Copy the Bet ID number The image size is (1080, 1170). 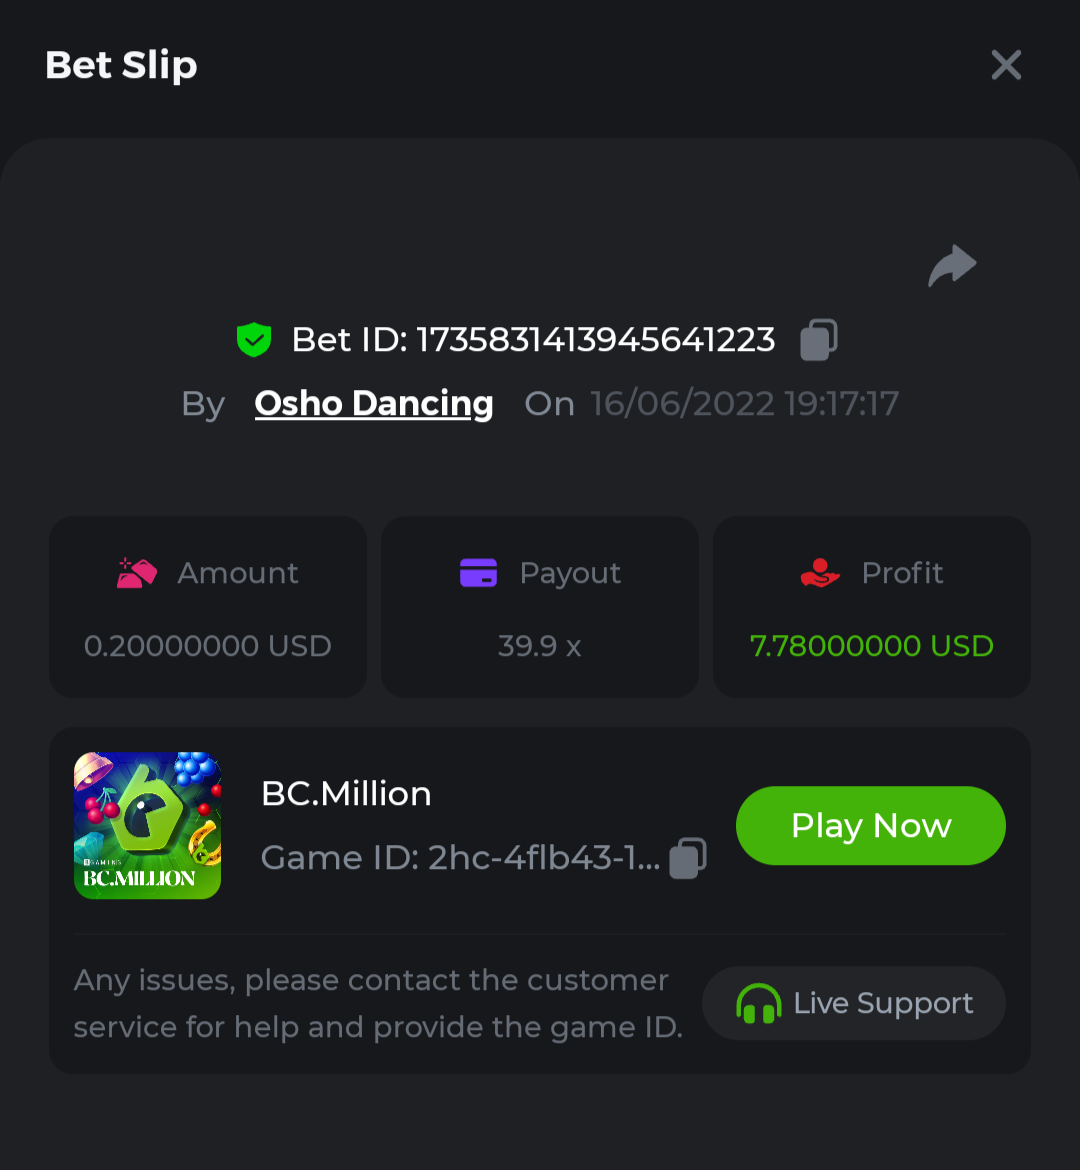tap(819, 340)
